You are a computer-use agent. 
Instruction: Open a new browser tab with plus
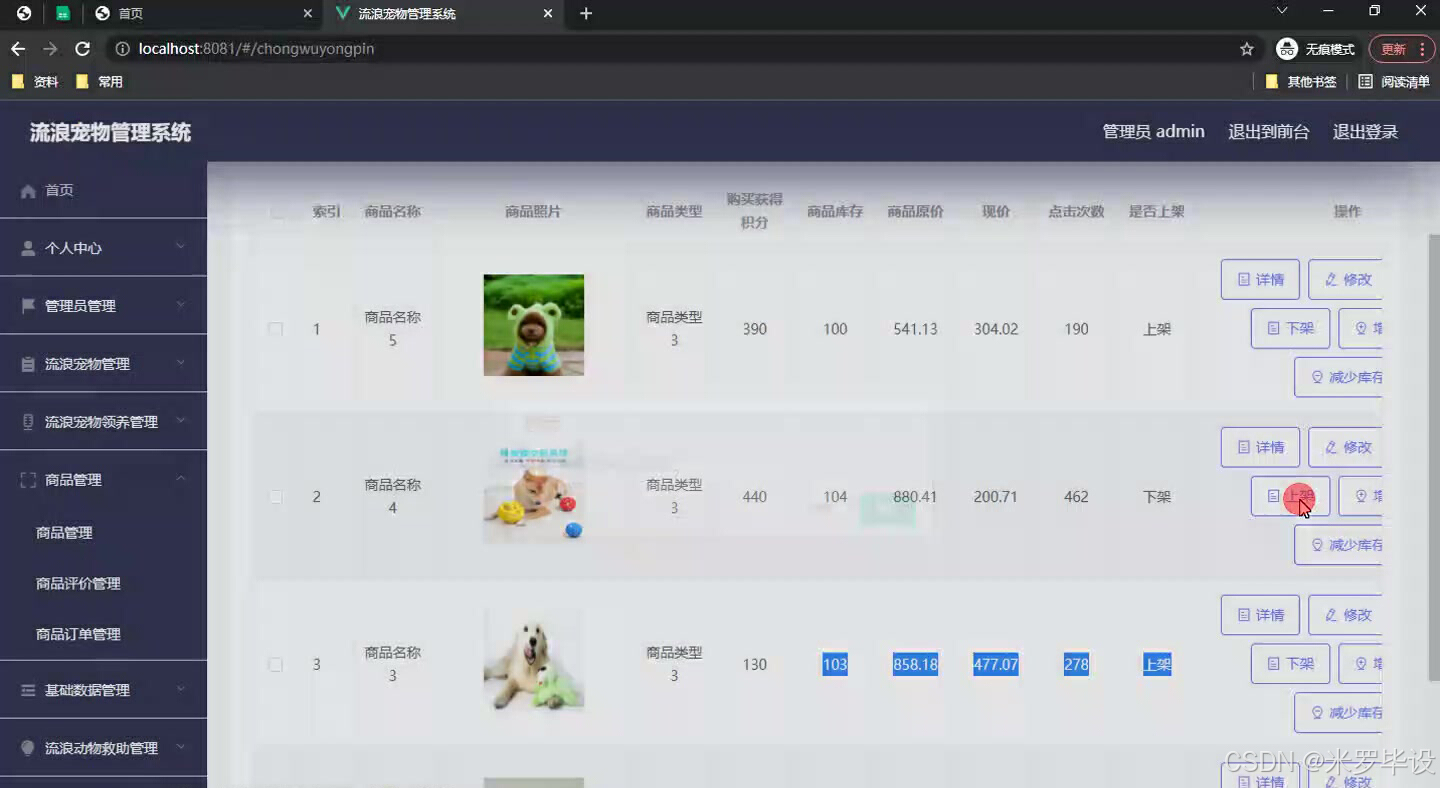586,14
